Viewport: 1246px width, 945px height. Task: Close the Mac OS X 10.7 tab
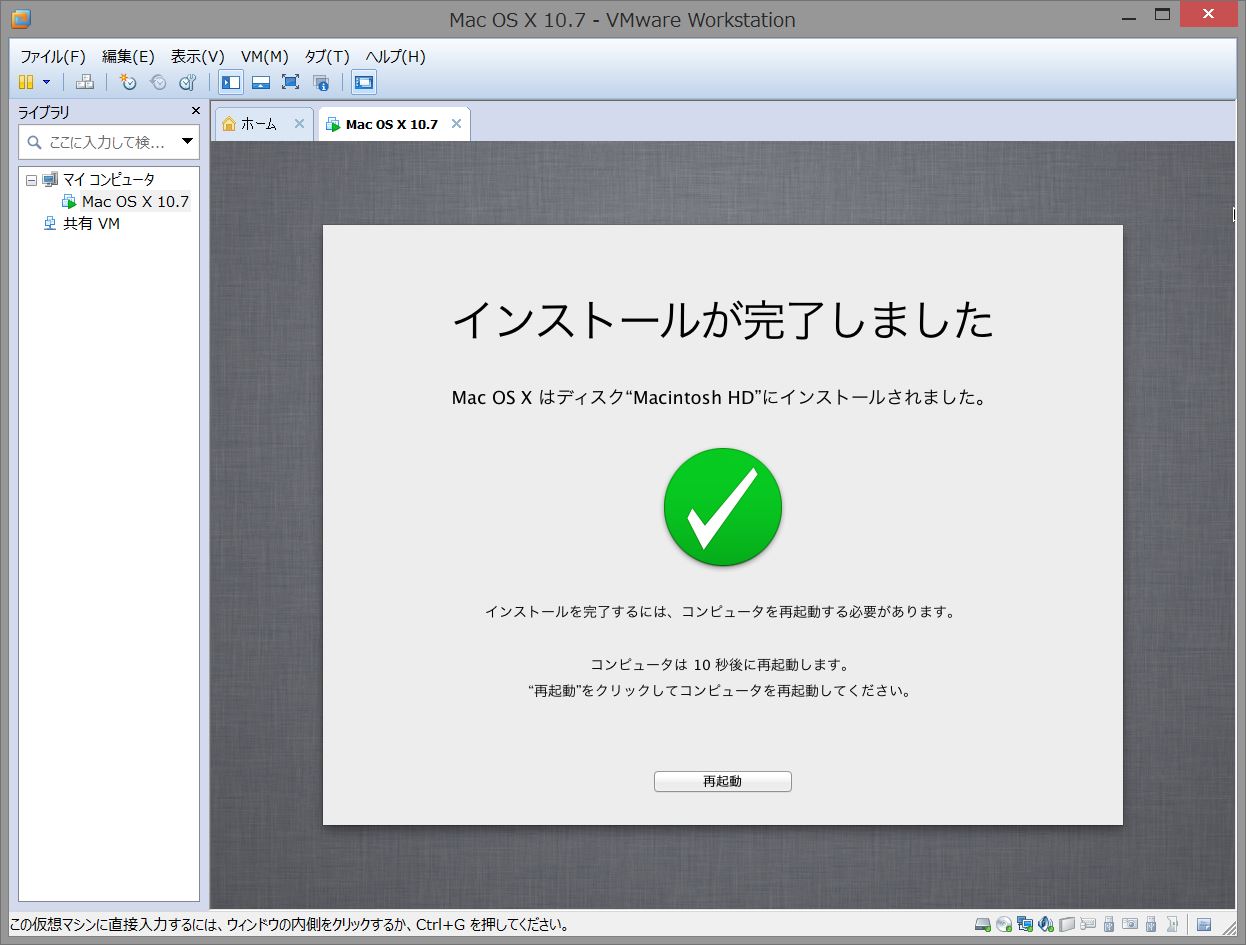point(456,124)
